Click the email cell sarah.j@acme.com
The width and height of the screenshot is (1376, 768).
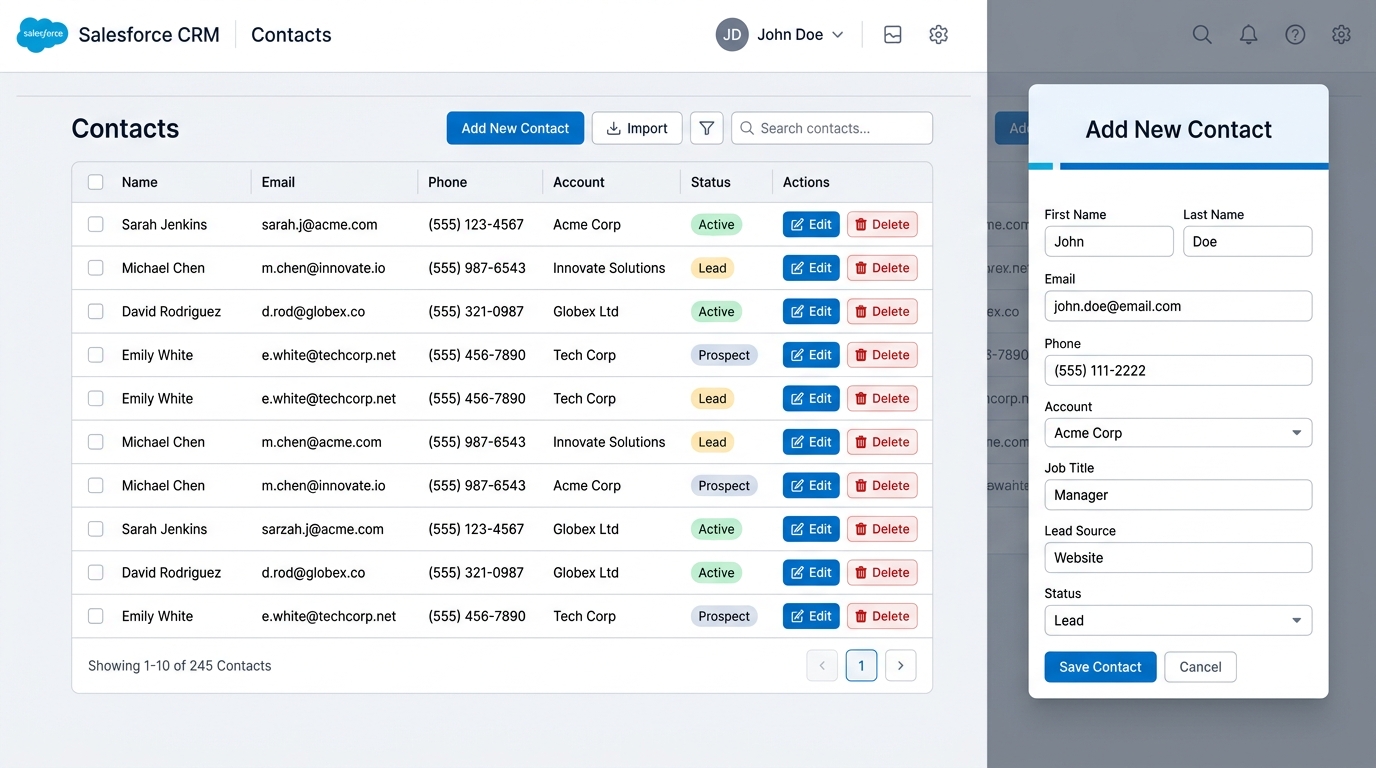[320, 224]
